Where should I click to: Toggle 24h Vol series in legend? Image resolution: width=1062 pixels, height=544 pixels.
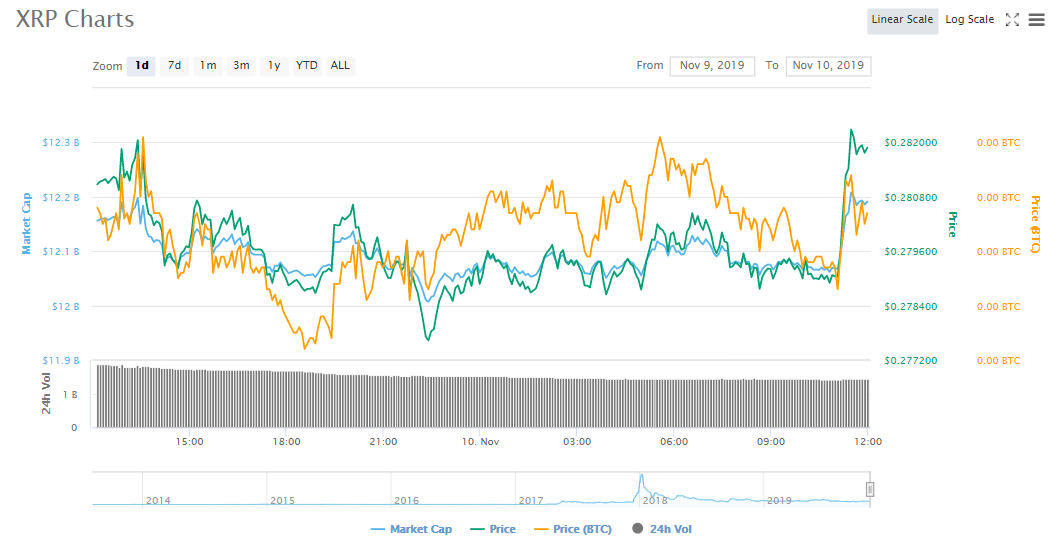coord(661,529)
